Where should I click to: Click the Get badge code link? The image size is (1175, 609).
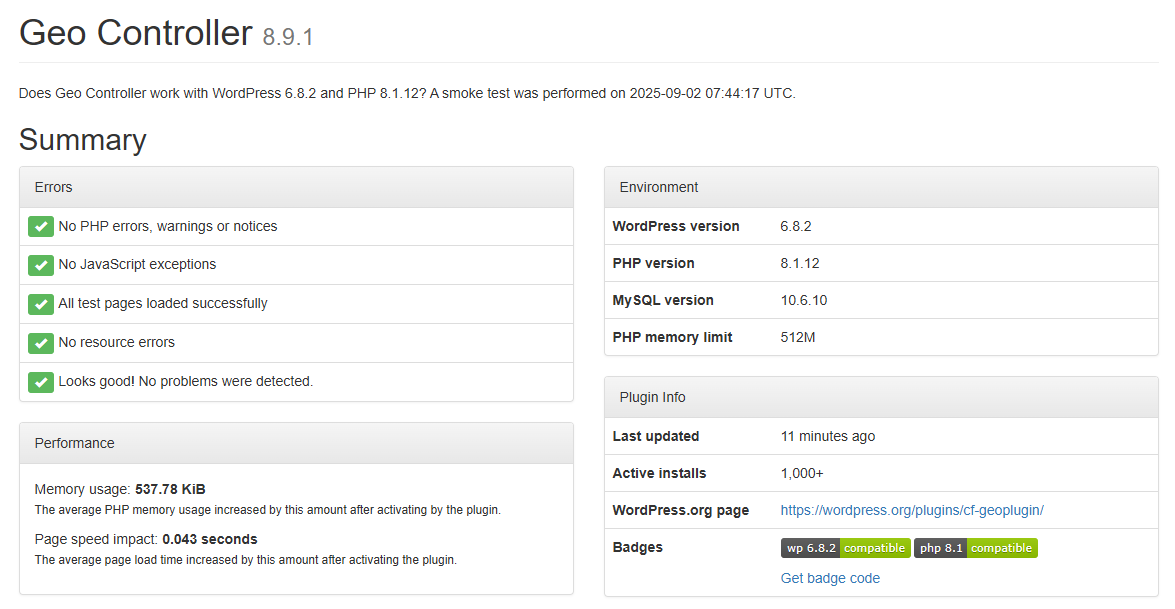830,578
